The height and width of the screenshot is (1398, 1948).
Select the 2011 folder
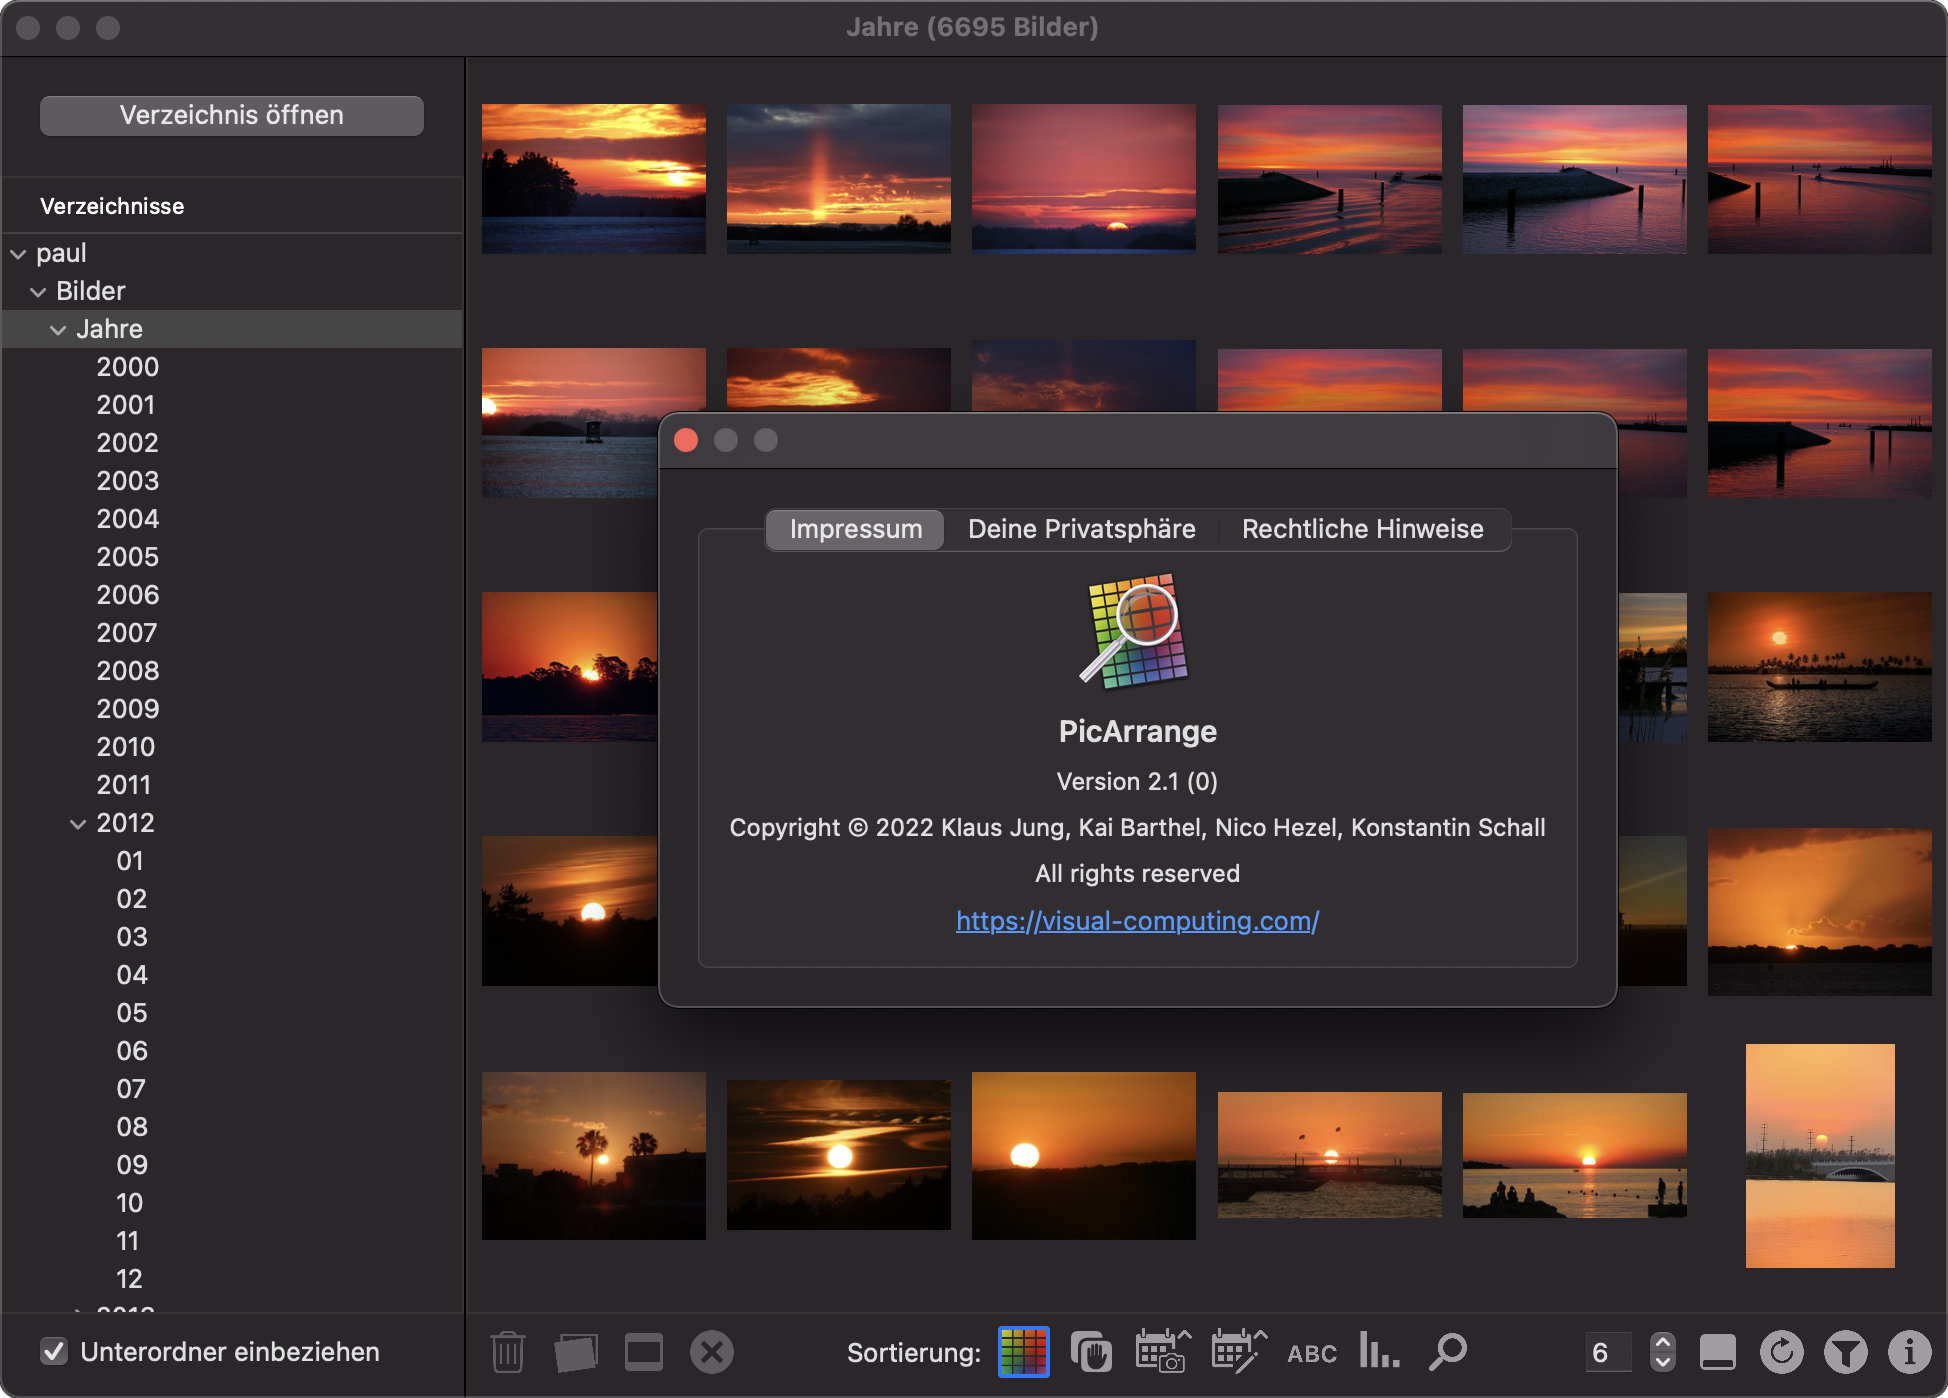click(x=124, y=785)
